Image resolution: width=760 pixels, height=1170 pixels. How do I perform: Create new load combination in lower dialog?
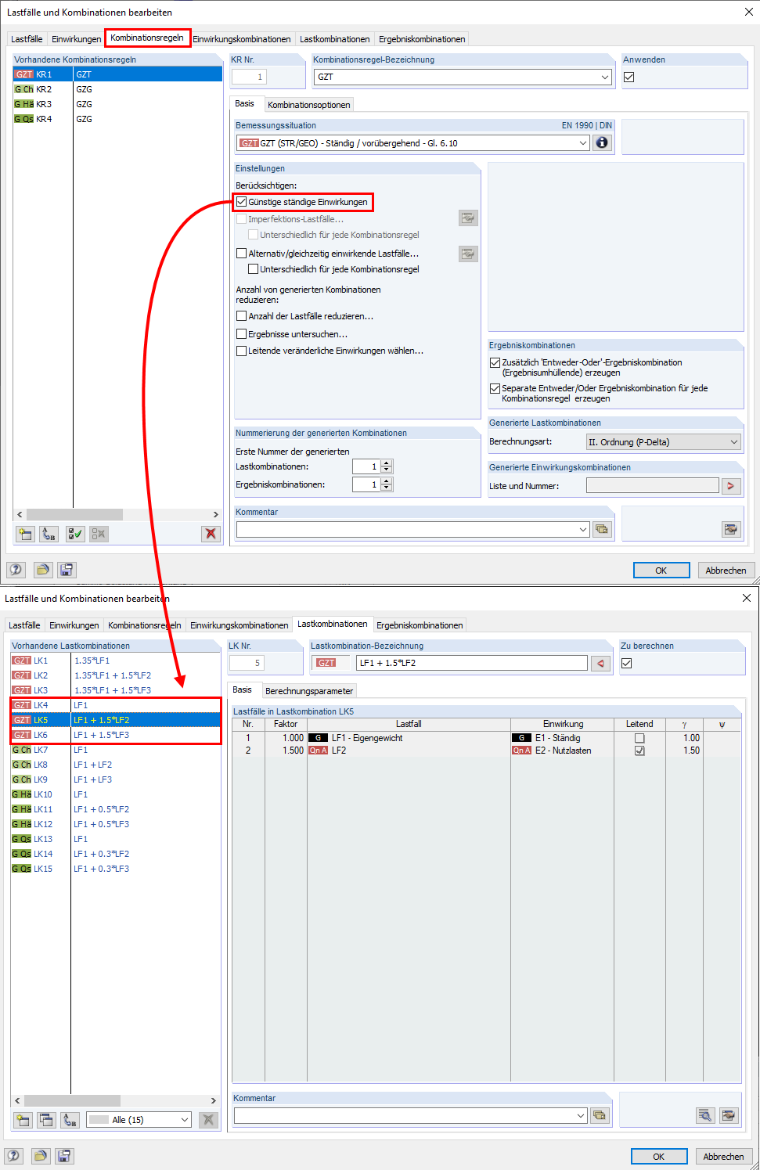pyautogui.click(x=23, y=1120)
